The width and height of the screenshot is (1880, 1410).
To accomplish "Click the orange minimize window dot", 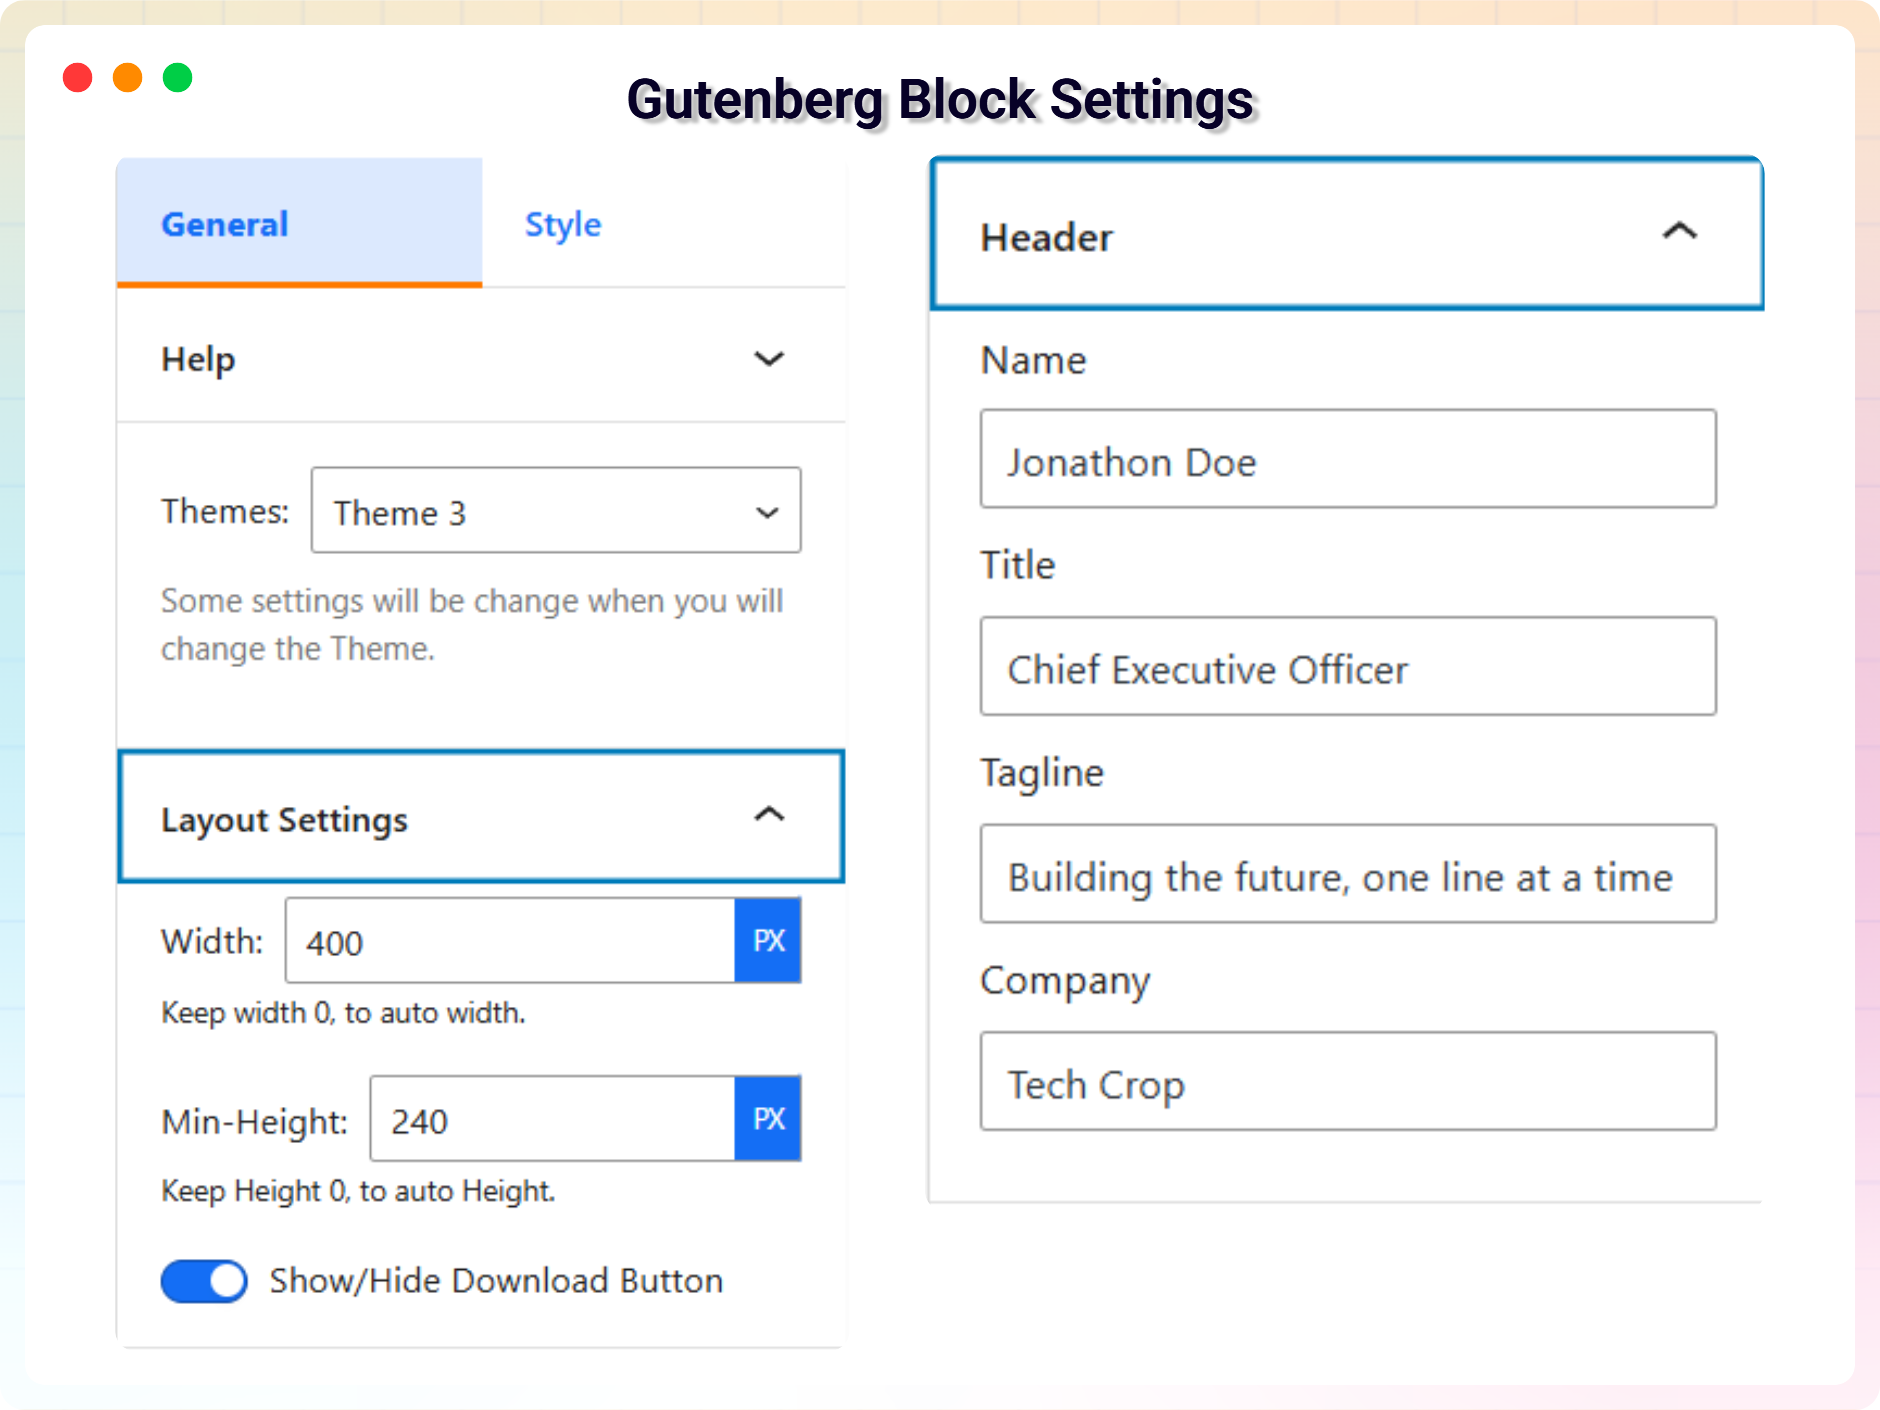I will 128,78.
